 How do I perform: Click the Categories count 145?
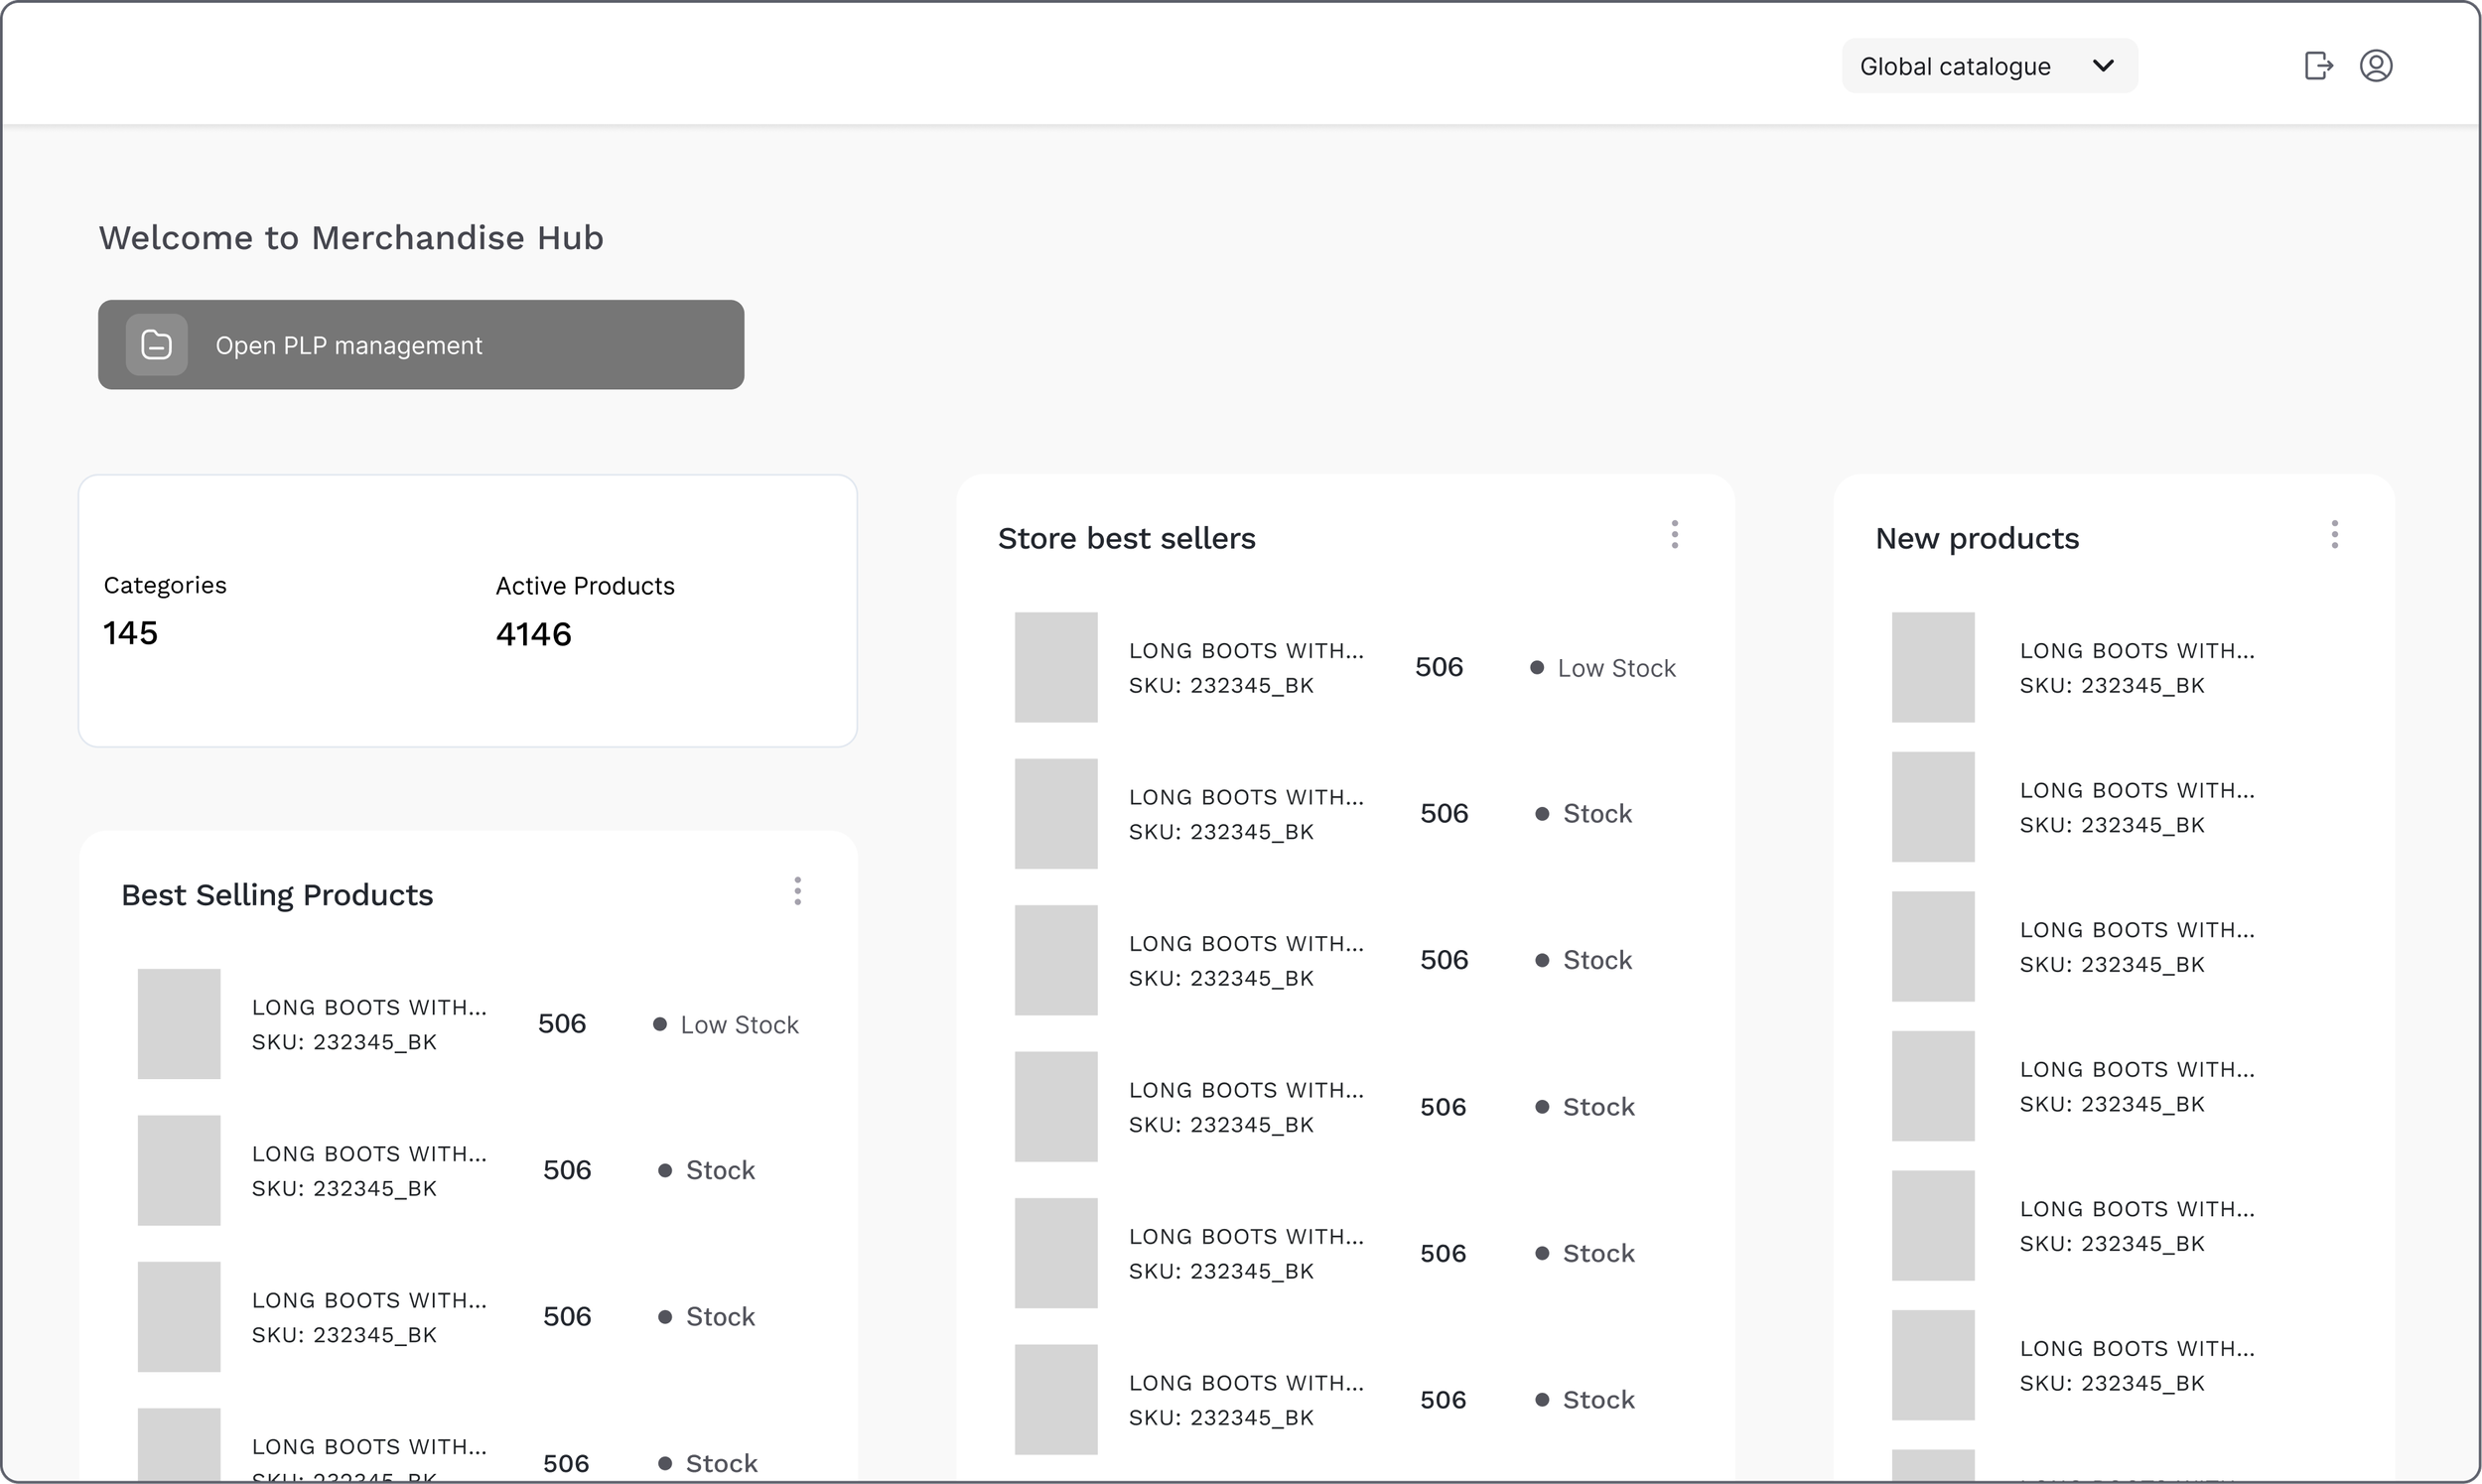[x=131, y=633]
